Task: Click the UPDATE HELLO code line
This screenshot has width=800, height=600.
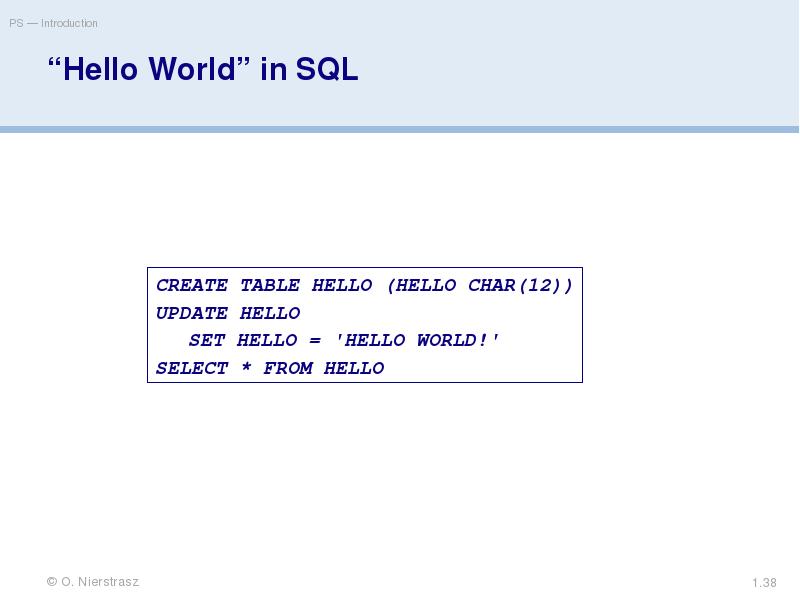Action: 228,313
